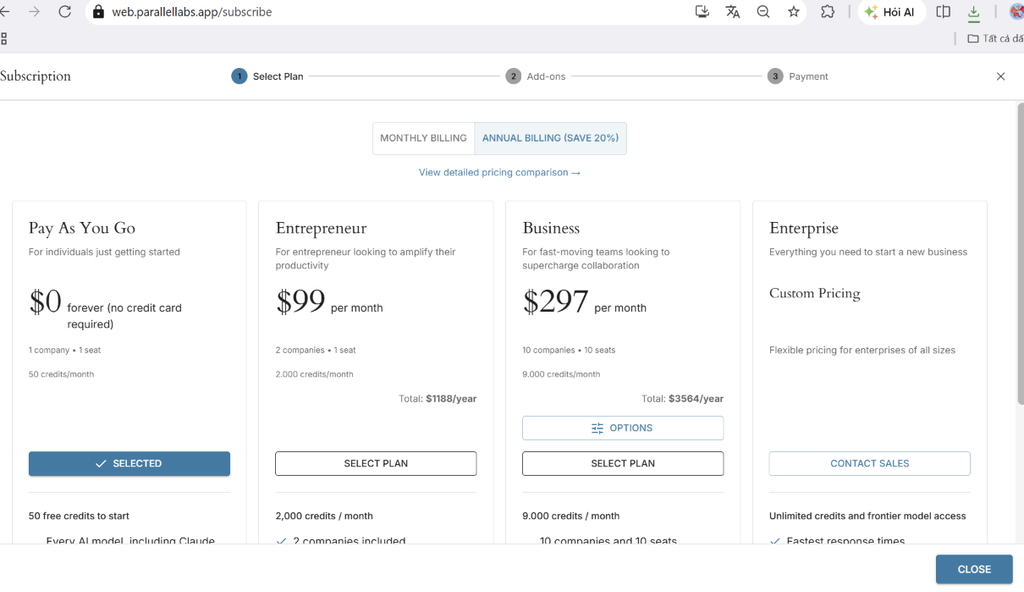
Task: Select the Entrepreneur plan
Action: pyautogui.click(x=376, y=463)
